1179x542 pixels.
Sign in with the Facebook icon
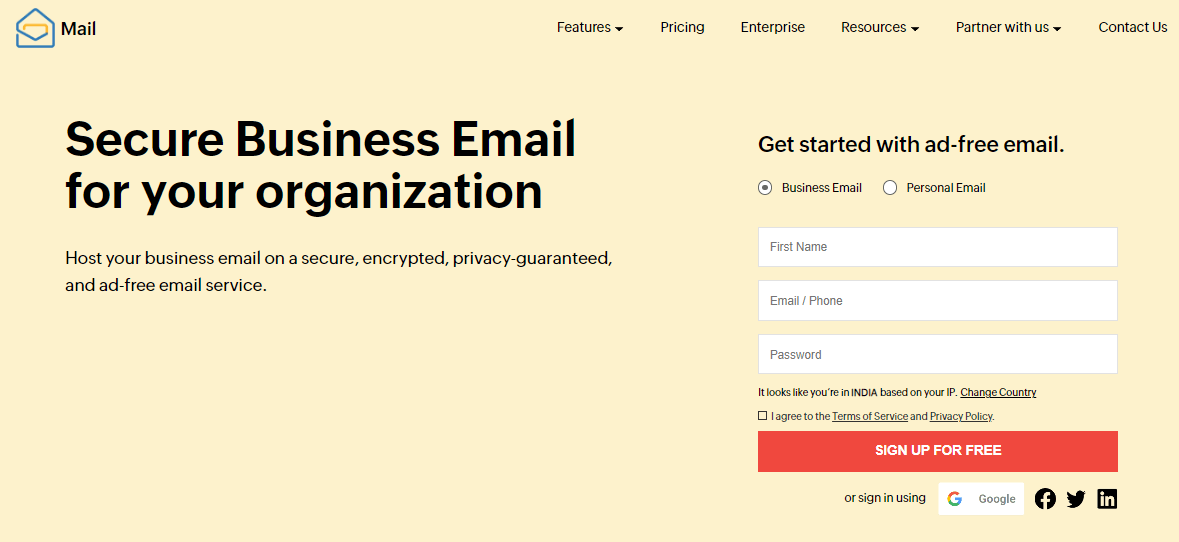(x=1045, y=498)
